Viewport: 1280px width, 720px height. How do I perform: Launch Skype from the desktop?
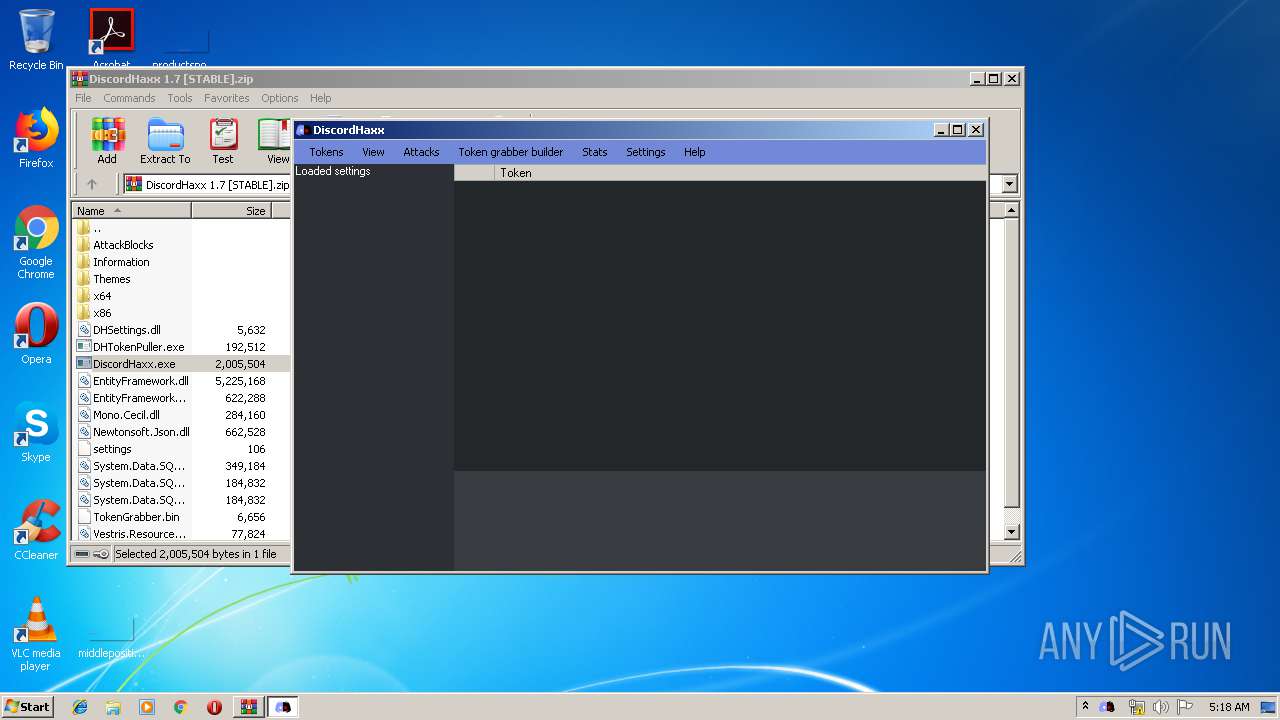pos(36,432)
